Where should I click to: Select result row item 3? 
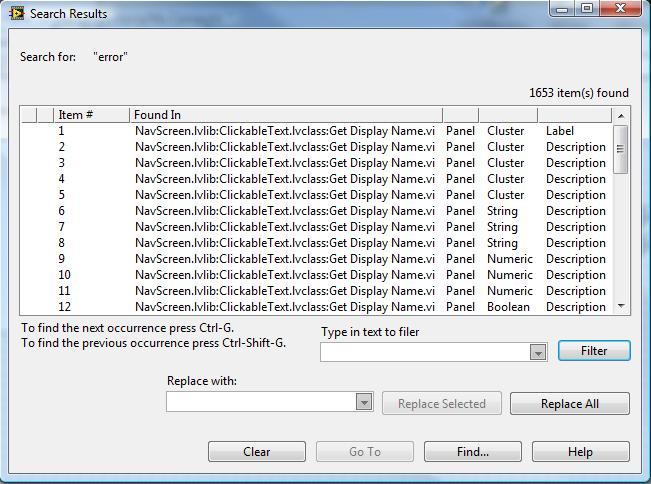pos(316,163)
